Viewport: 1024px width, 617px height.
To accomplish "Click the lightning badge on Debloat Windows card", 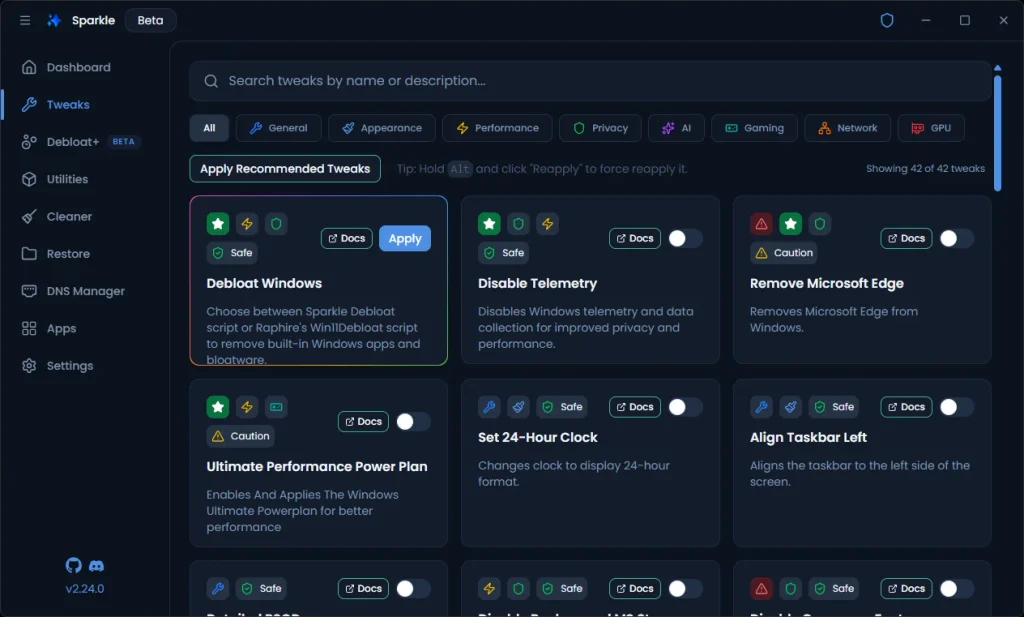I will (x=247, y=224).
